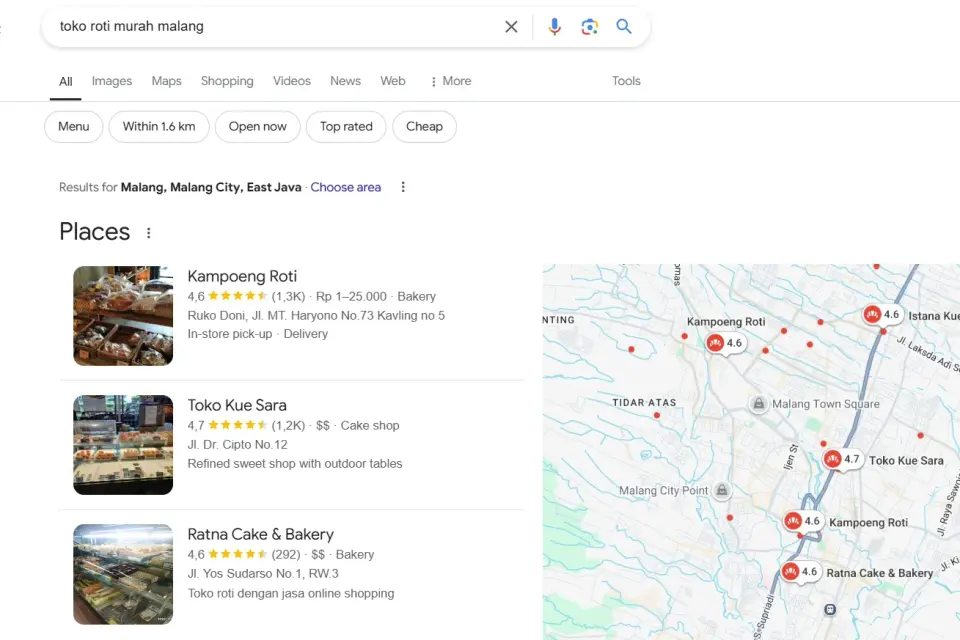
Task: Click Toko Kue Sara 4.7 map pin
Action: pyautogui.click(x=842, y=459)
